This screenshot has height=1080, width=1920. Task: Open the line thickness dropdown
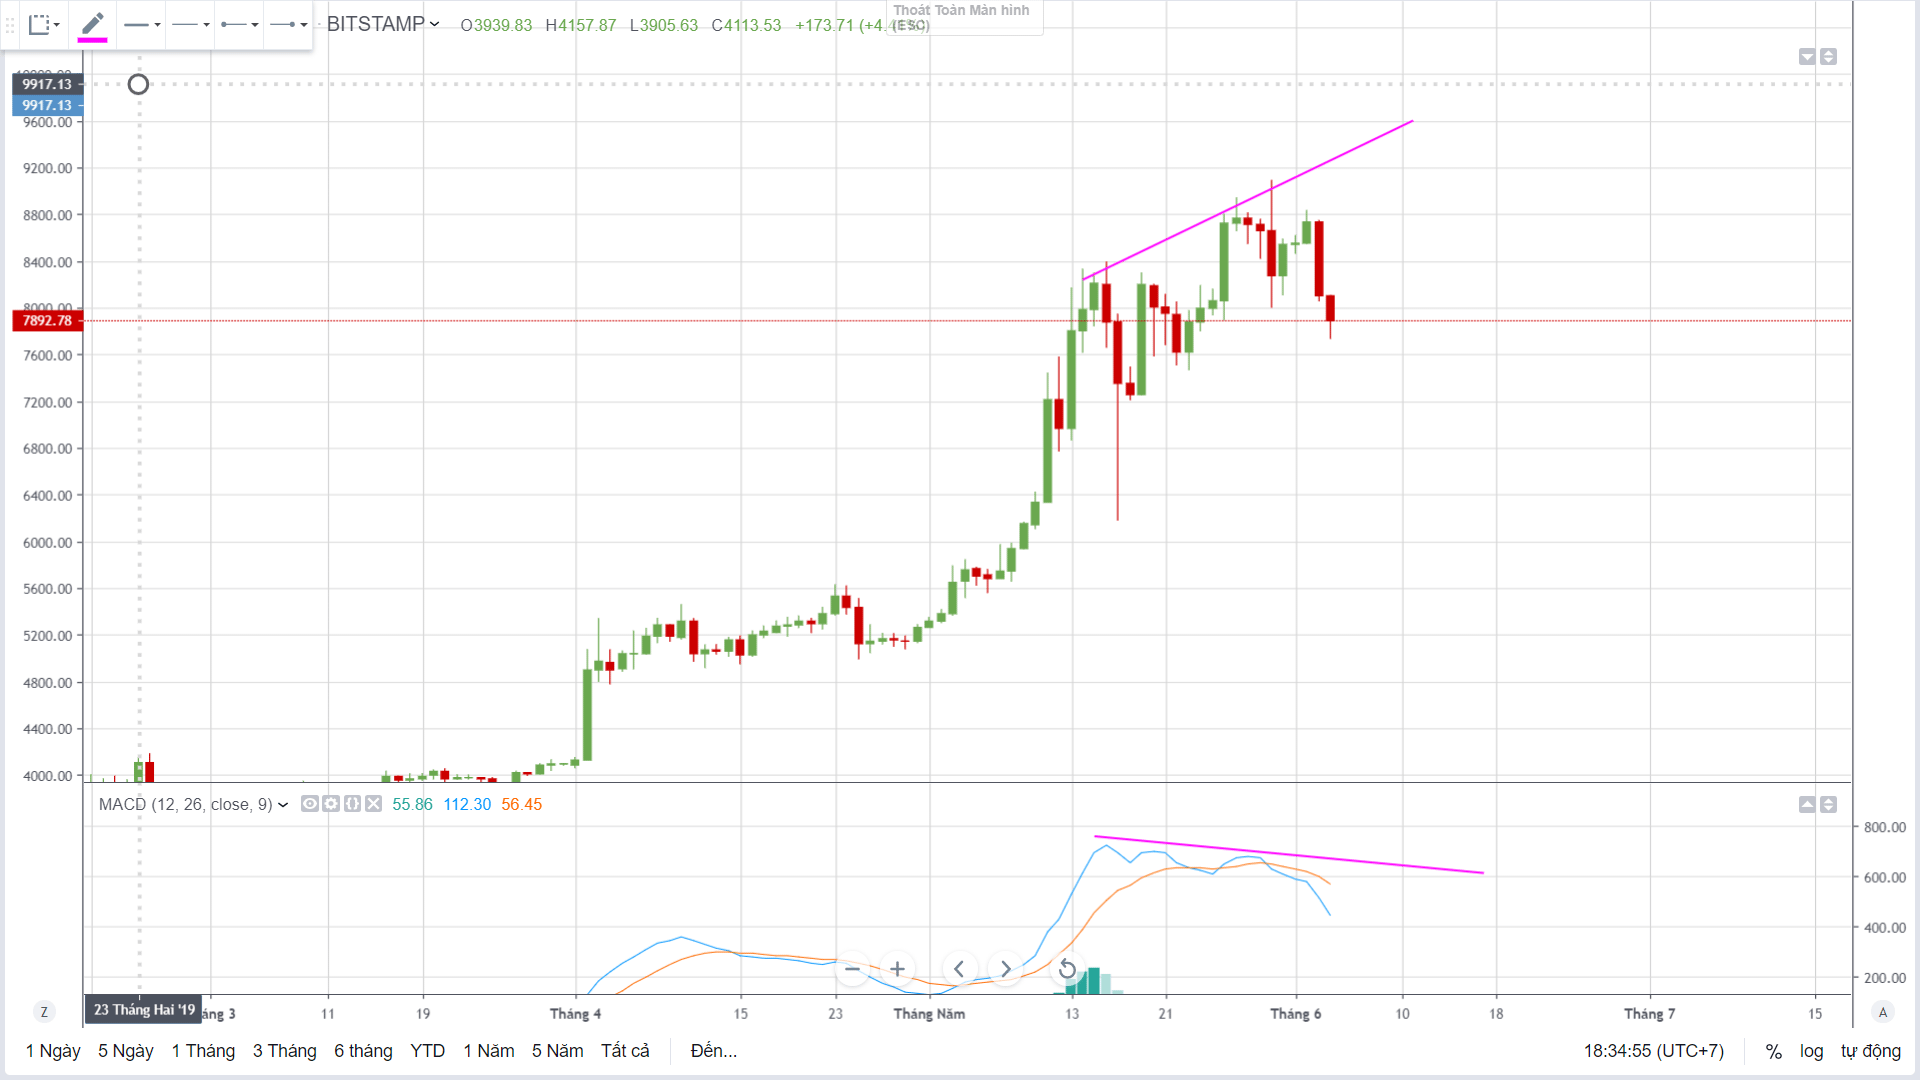(x=142, y=24)
